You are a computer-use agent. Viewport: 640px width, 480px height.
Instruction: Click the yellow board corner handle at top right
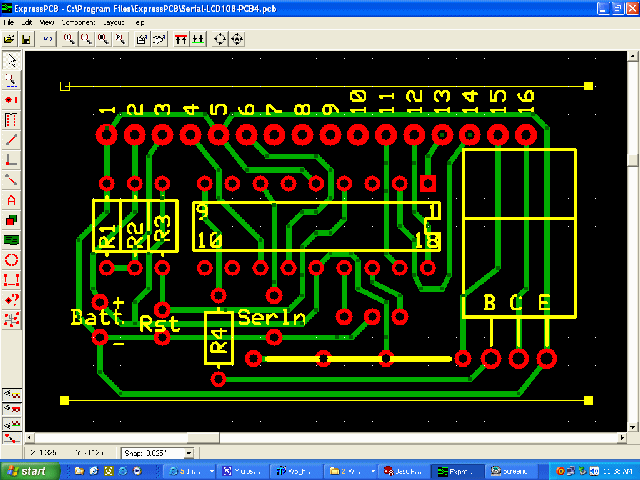tap(588, 86)
